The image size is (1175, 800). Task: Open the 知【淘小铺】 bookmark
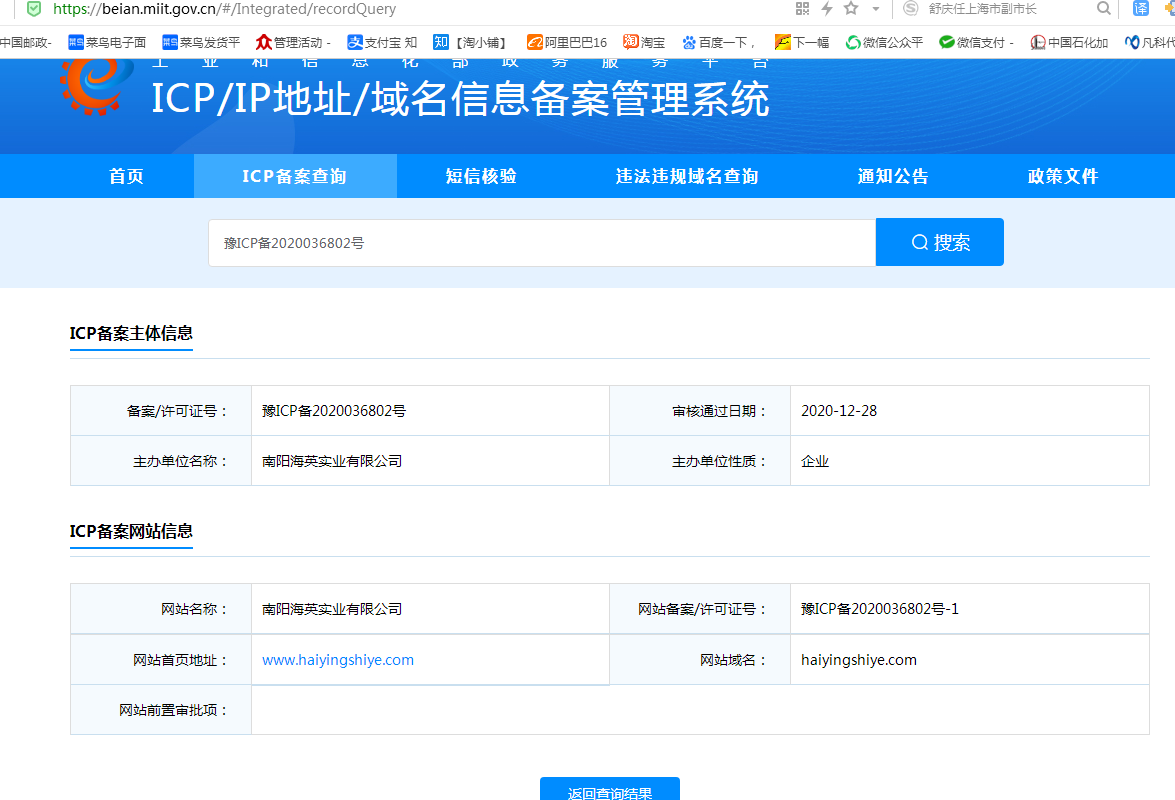point(471,43)
